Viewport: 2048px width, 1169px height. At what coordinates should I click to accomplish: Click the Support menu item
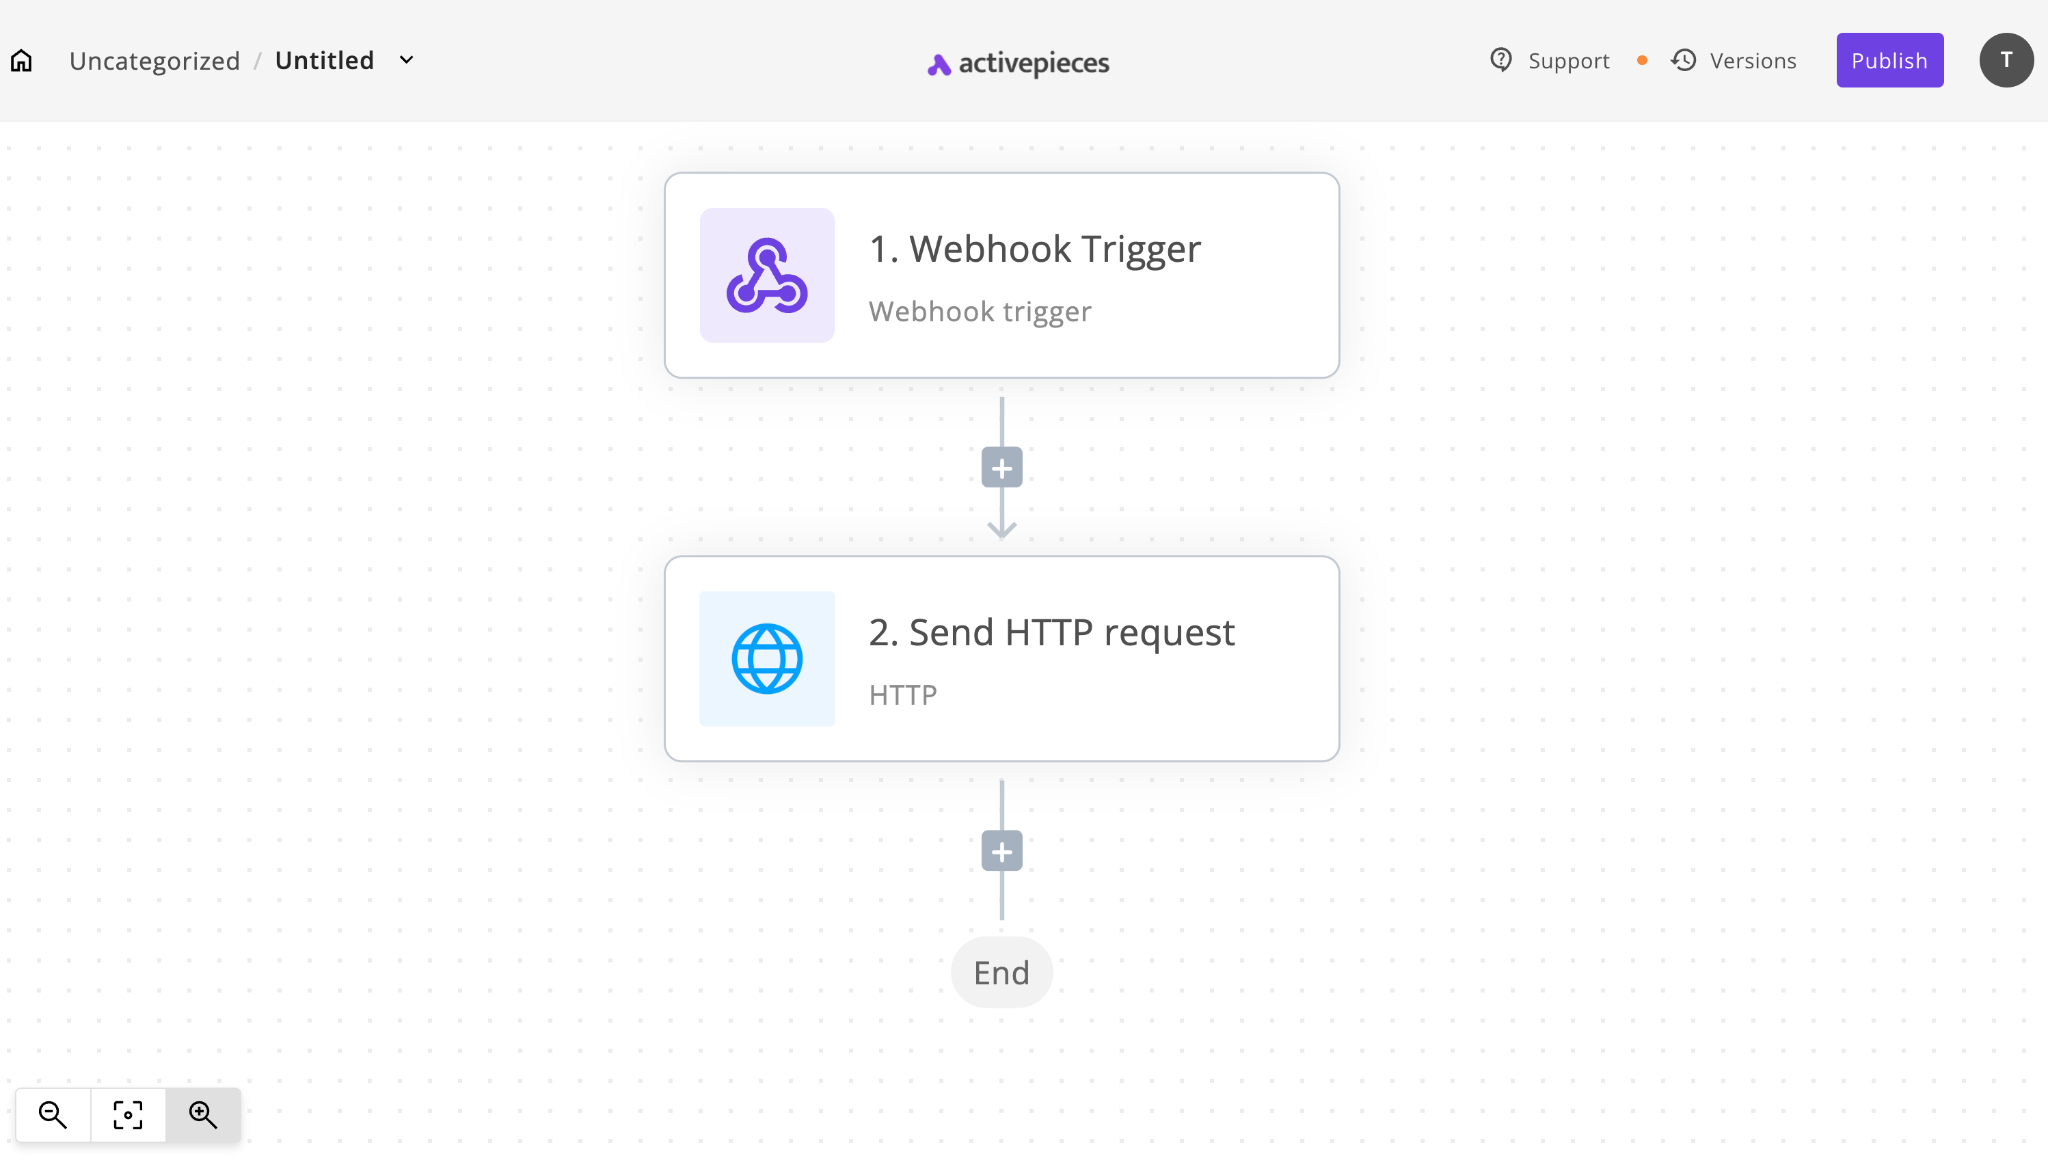coord(1549,59)
